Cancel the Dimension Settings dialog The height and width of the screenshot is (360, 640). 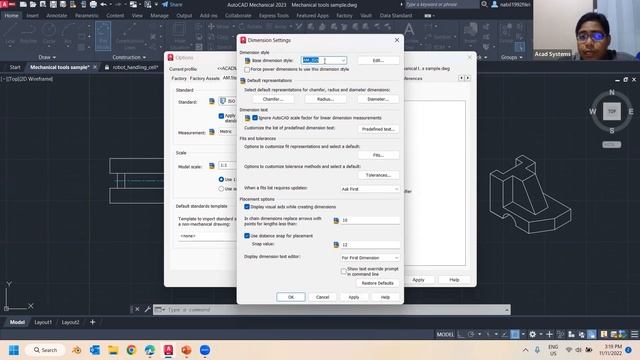(x=322, y=297)
